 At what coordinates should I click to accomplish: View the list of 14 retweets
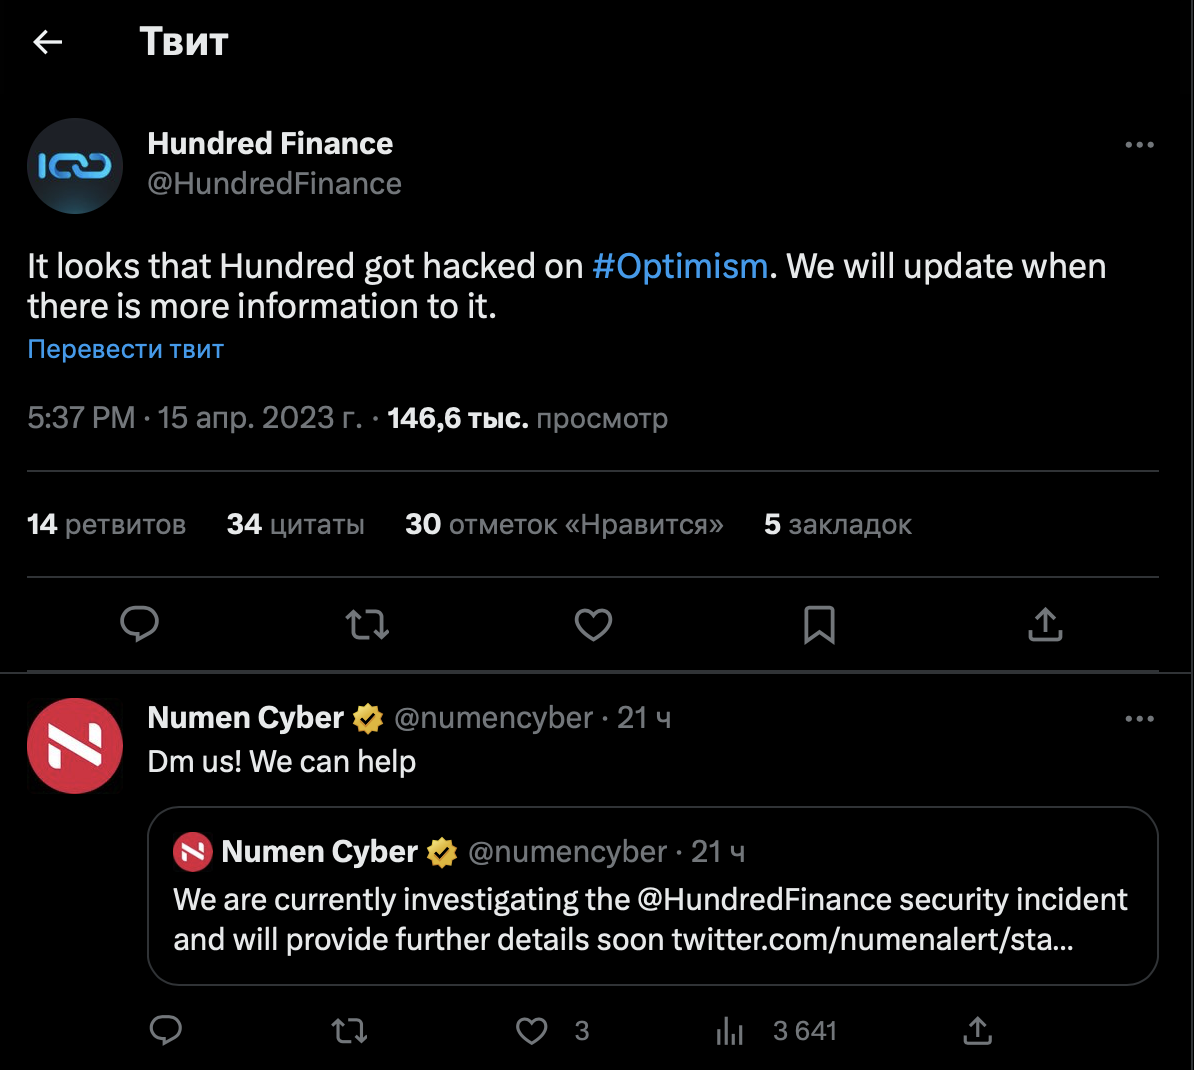click(x=107, y=525)
